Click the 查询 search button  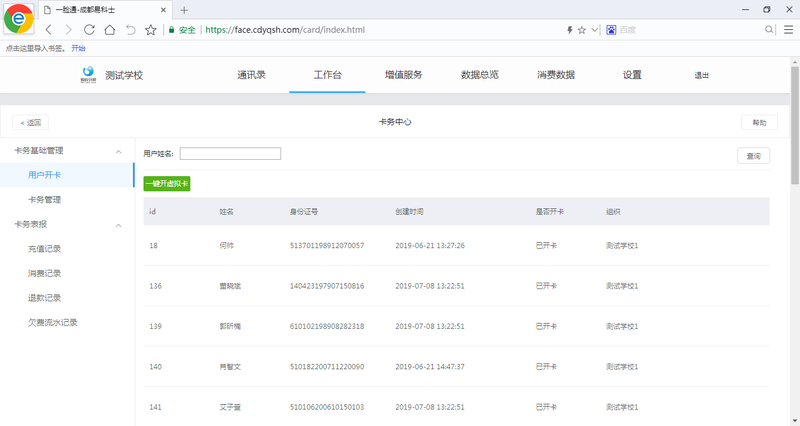[x=753, y=156]
